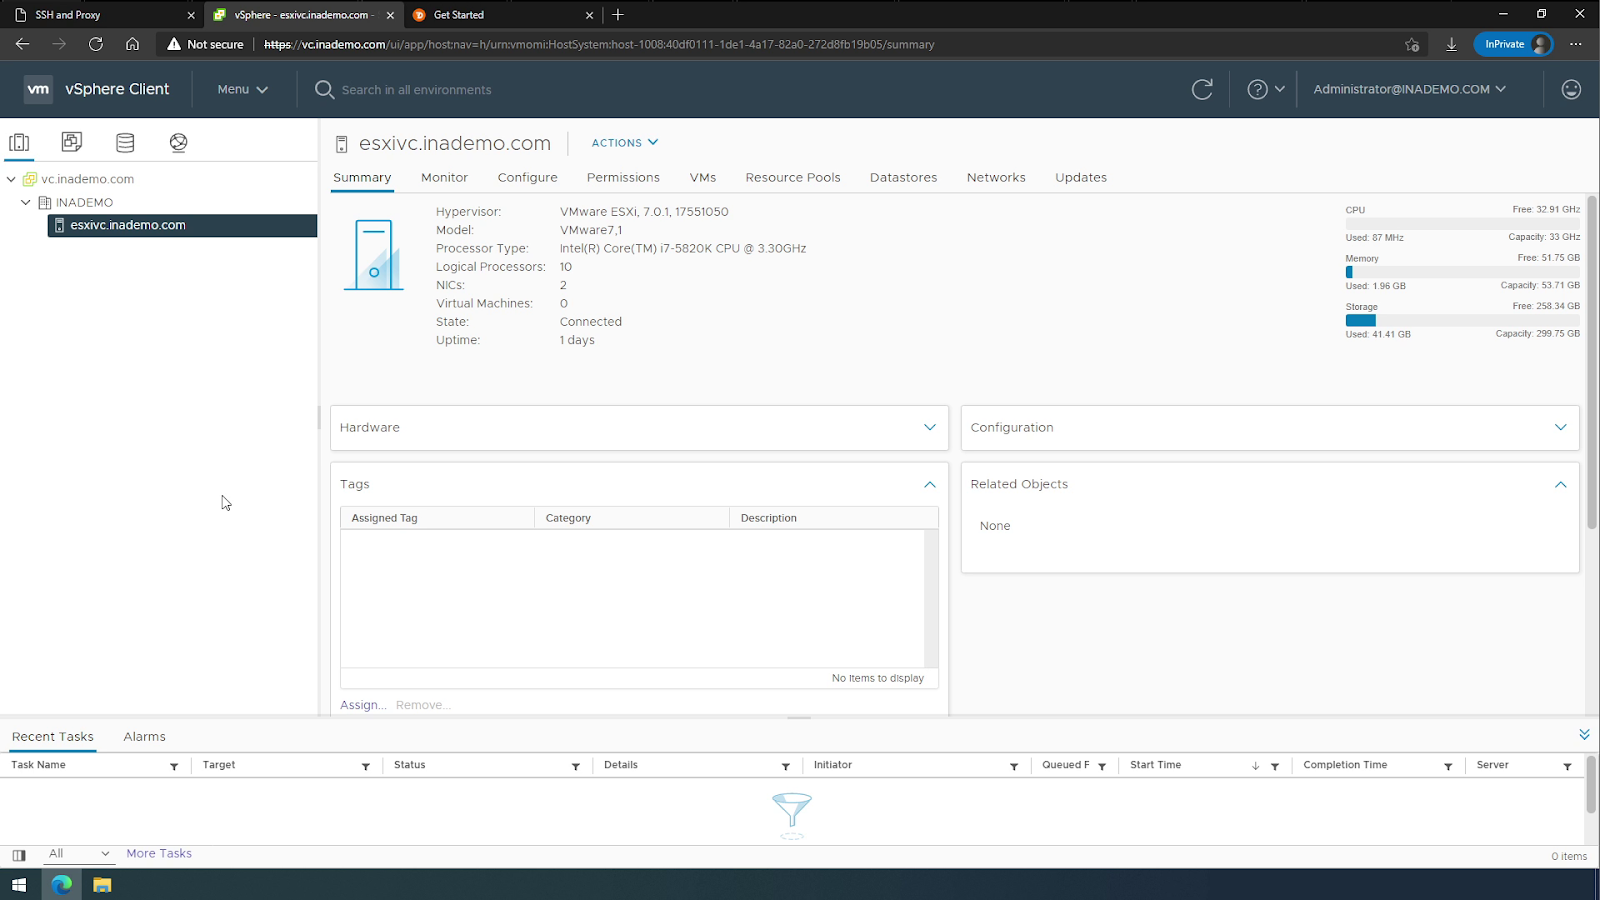
Task: Switch to the Datastores tab
Action: point(903,177)
